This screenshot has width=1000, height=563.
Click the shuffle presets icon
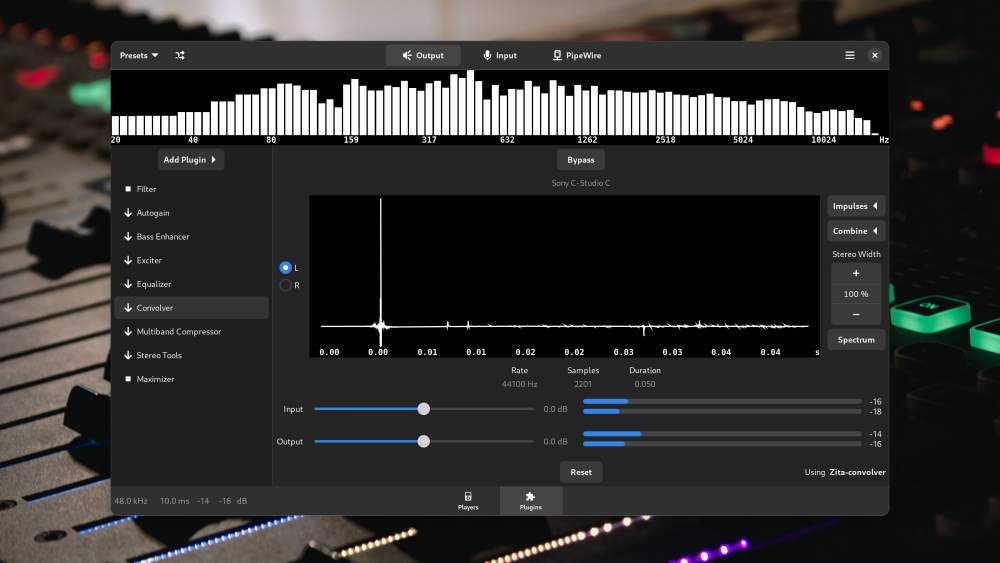pyautogui.click(x=180, y=55)
